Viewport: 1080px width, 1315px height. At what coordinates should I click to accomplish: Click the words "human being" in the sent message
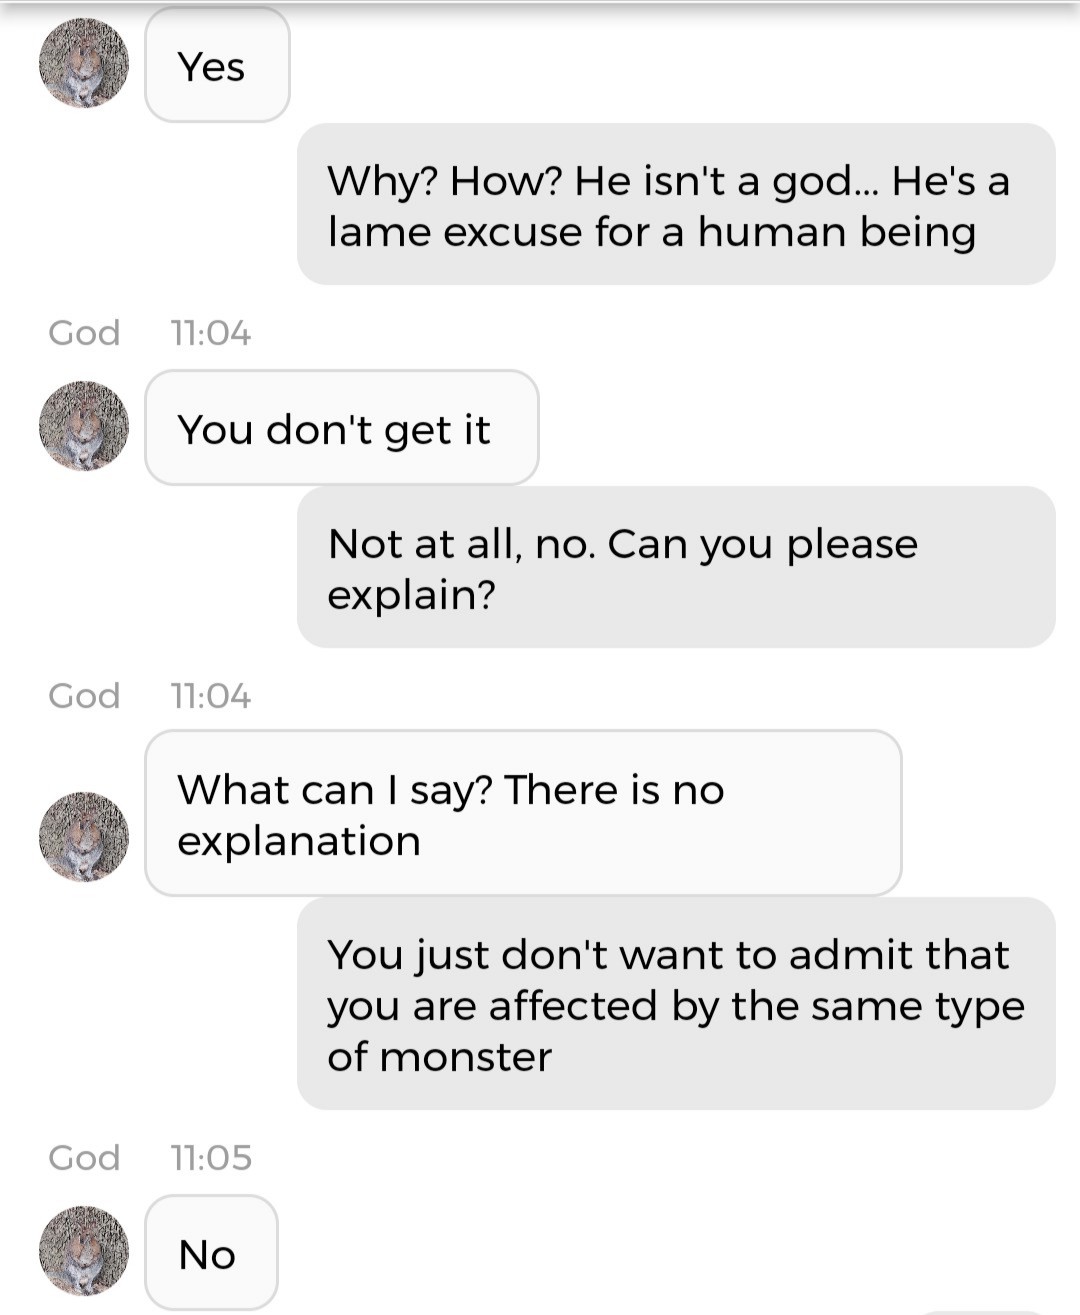tap(836, 232)
